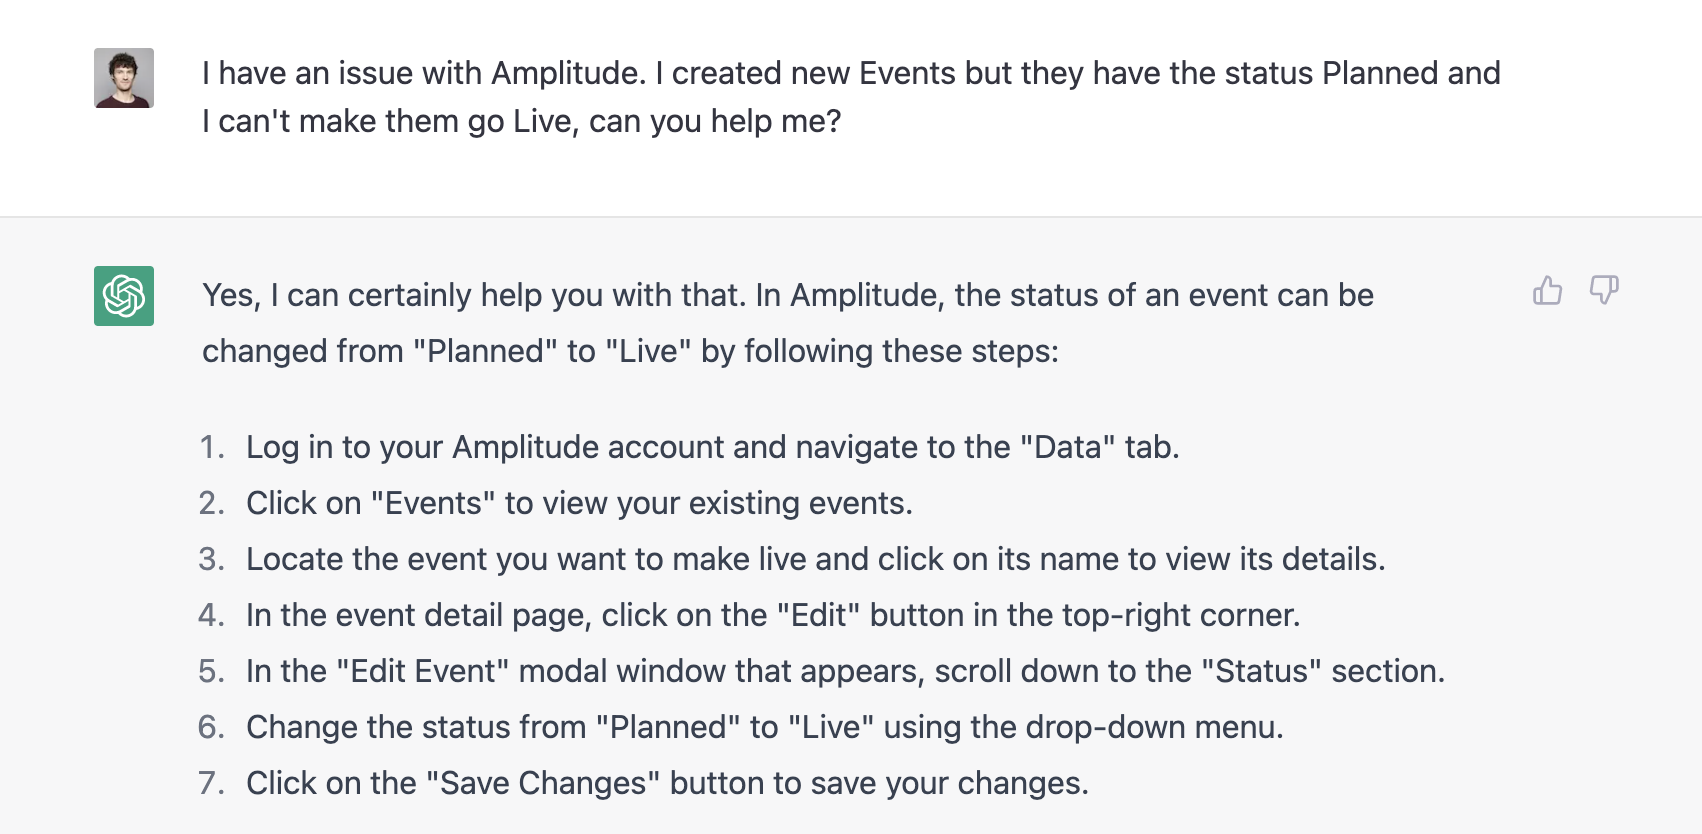Click step 4 about the event detail page
The image size is (1702, 834).
(x=772, y=615)
